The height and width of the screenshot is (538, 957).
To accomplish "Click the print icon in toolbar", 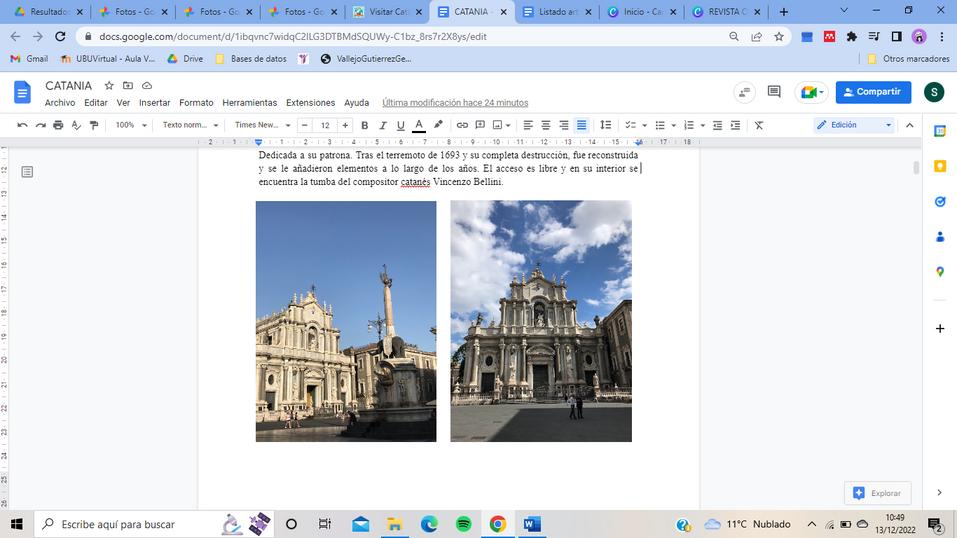I will tap(58, 125).
